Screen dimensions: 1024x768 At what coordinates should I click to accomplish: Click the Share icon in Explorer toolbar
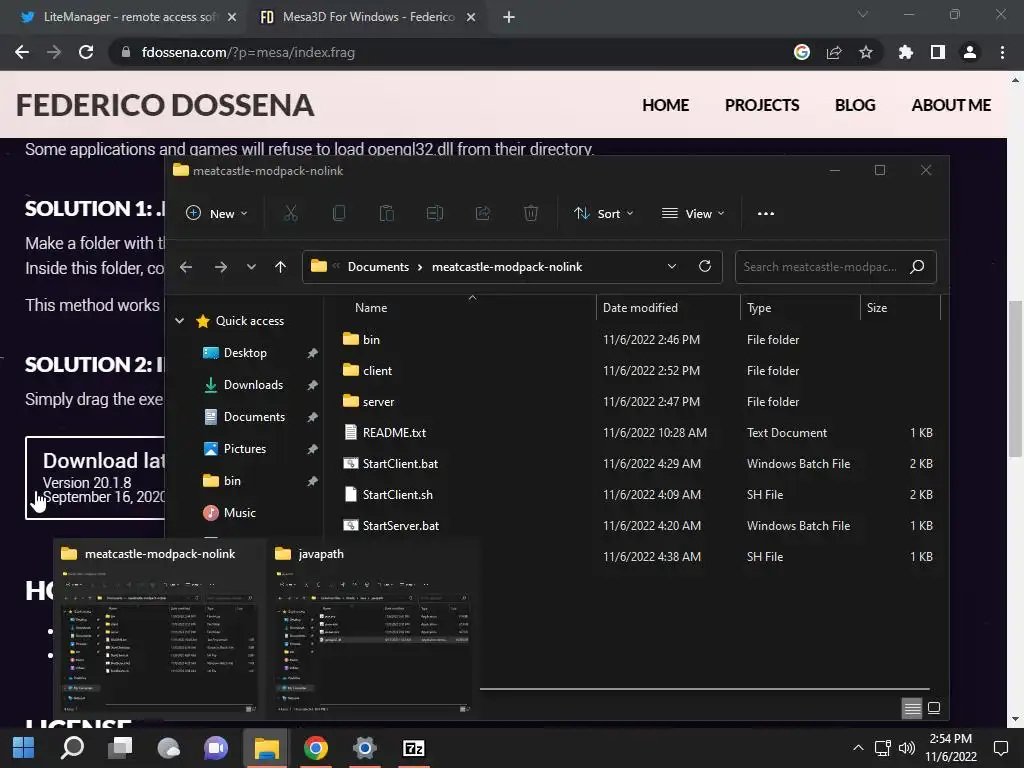[483, 214]
